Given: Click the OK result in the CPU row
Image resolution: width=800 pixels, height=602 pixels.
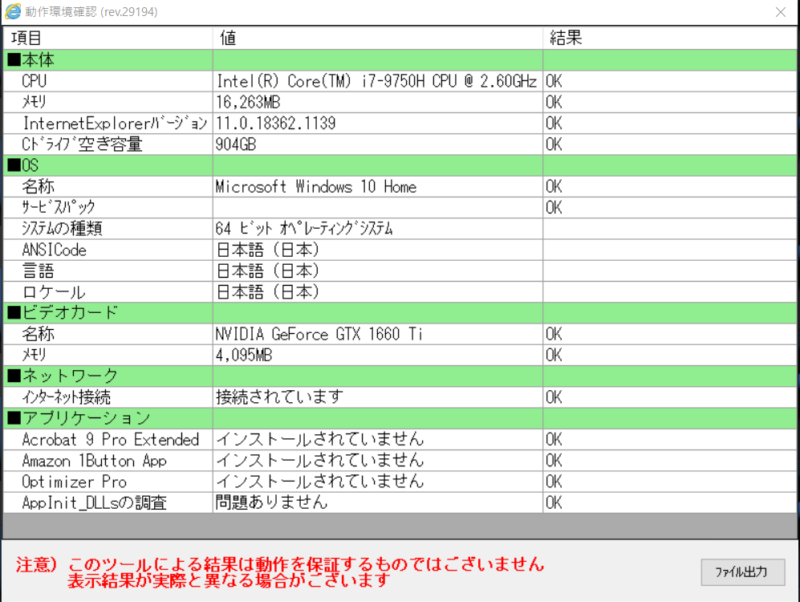Looking at the screenshot, I should 554,81.
